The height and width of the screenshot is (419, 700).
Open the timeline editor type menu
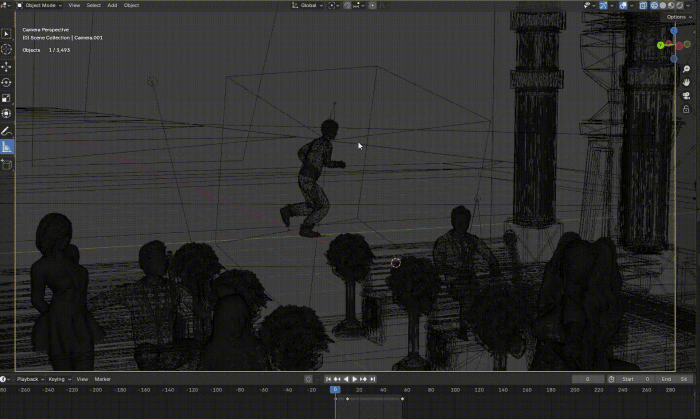point(4,379)
